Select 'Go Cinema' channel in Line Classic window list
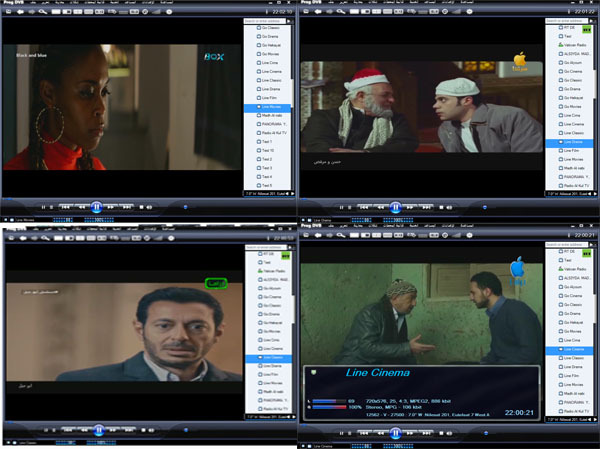This screenshot has height=449, width=600. click(272, 297)
